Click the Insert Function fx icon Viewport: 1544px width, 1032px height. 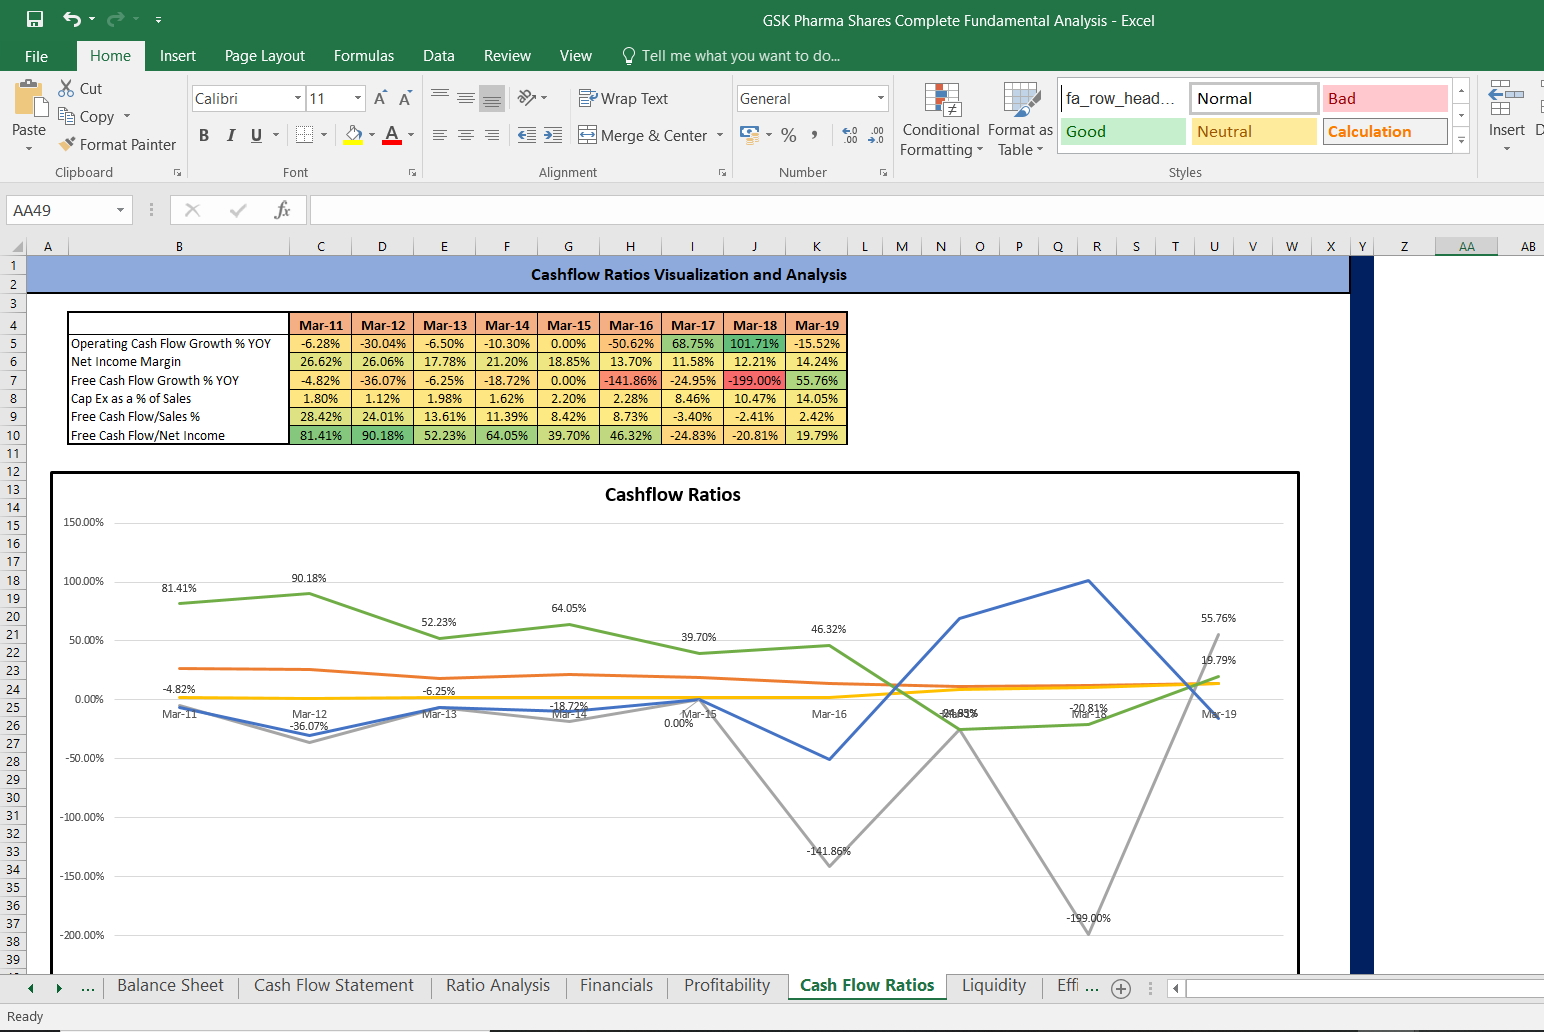283,210
